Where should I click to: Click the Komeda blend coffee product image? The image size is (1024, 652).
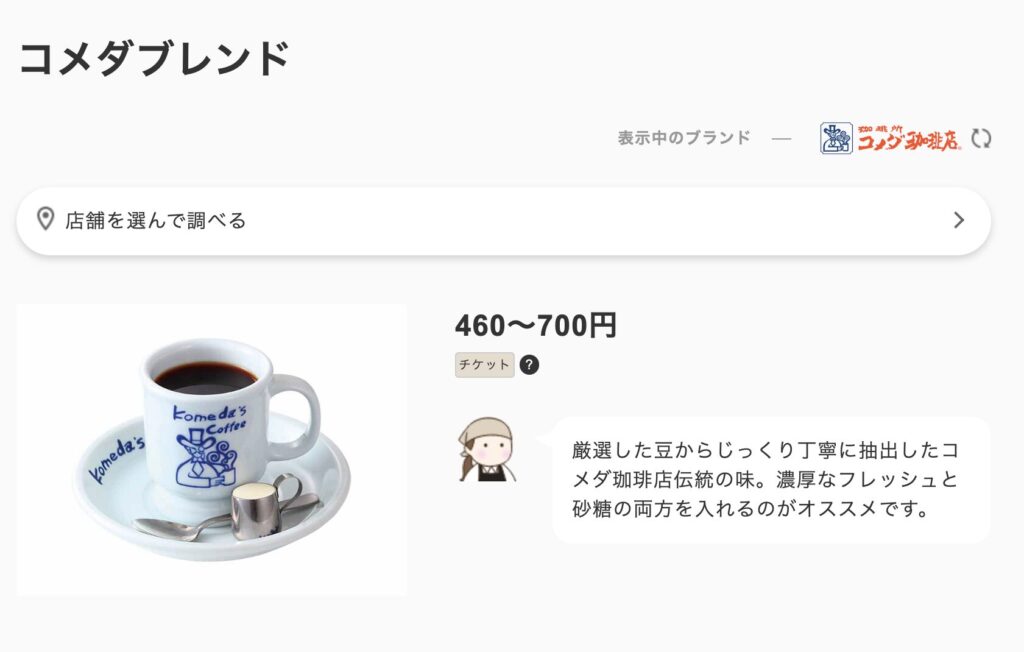[212, 449]
